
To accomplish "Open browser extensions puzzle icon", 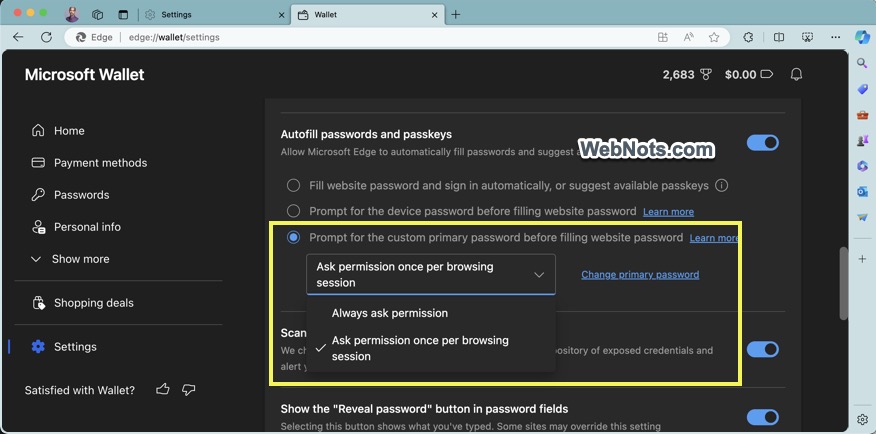I will [x=748, y=37].
